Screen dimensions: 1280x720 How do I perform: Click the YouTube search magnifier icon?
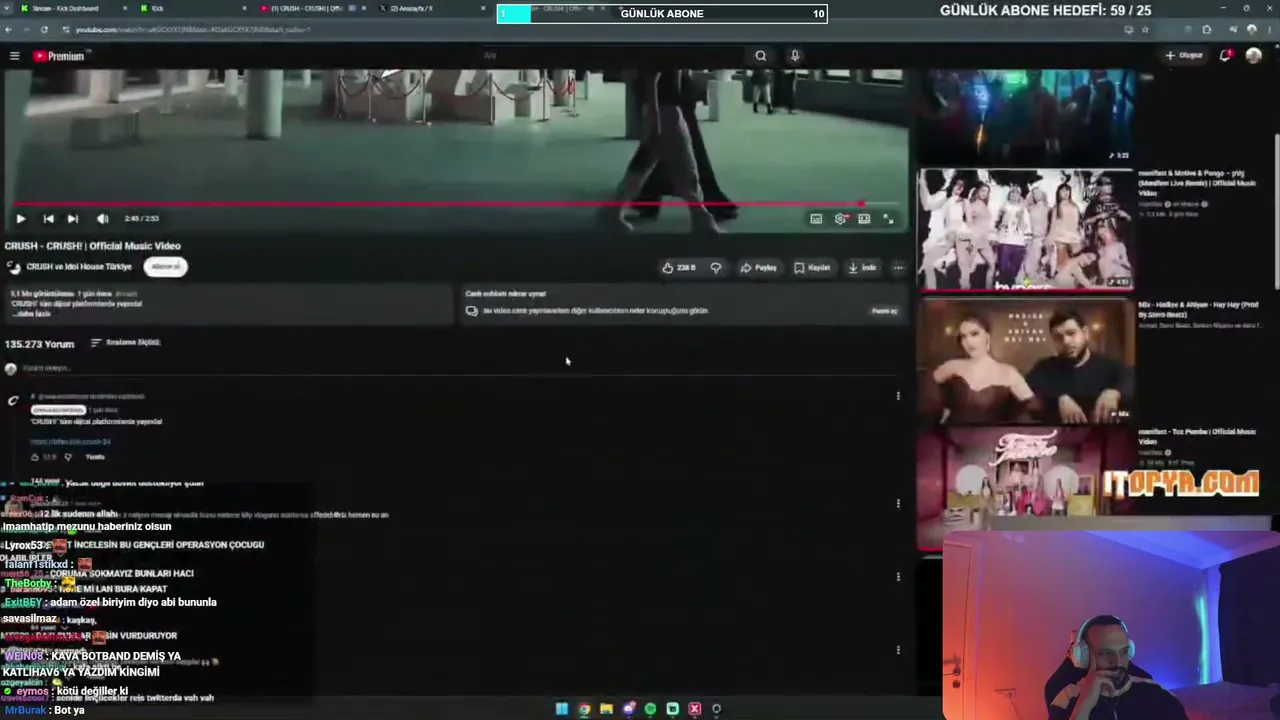761,56
